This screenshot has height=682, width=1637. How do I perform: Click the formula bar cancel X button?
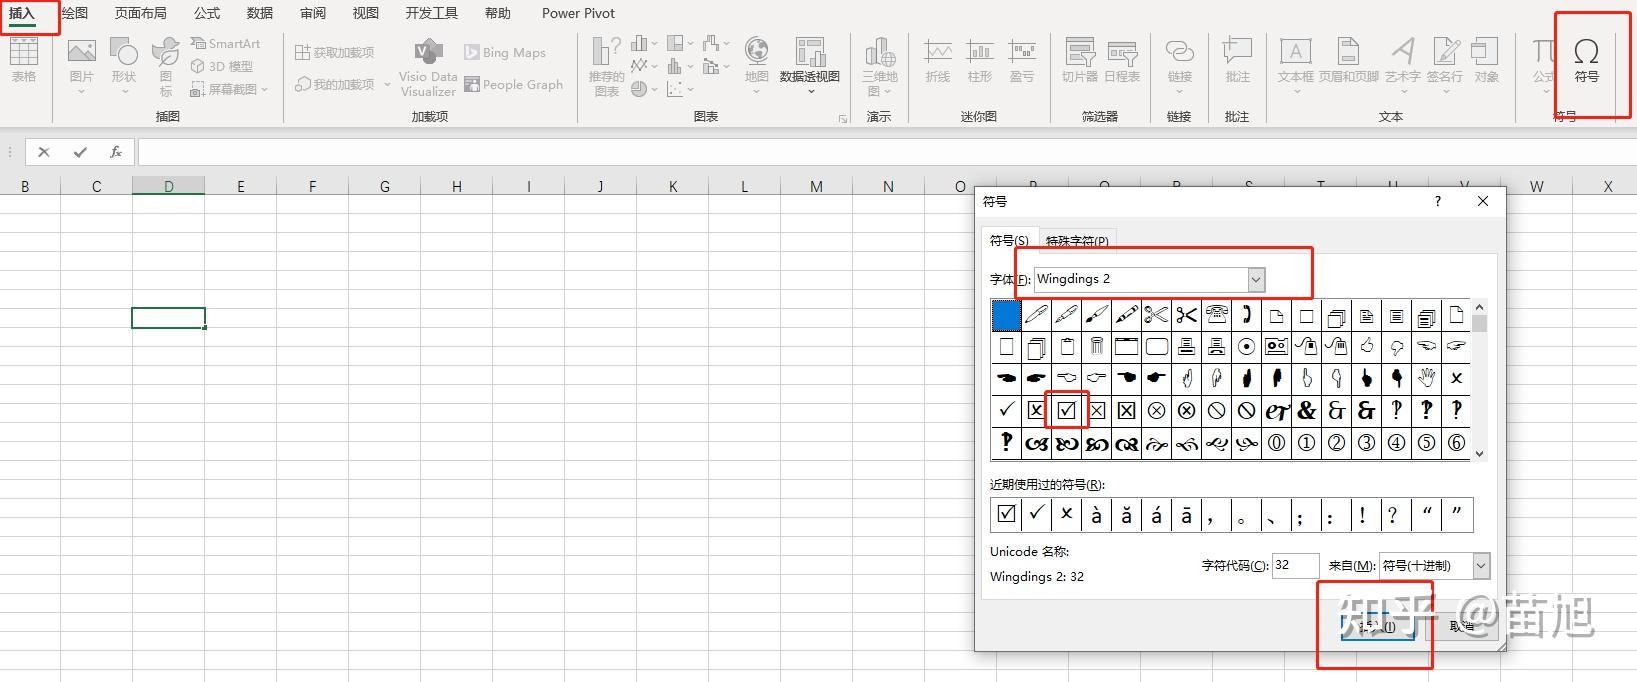[43, 152]
